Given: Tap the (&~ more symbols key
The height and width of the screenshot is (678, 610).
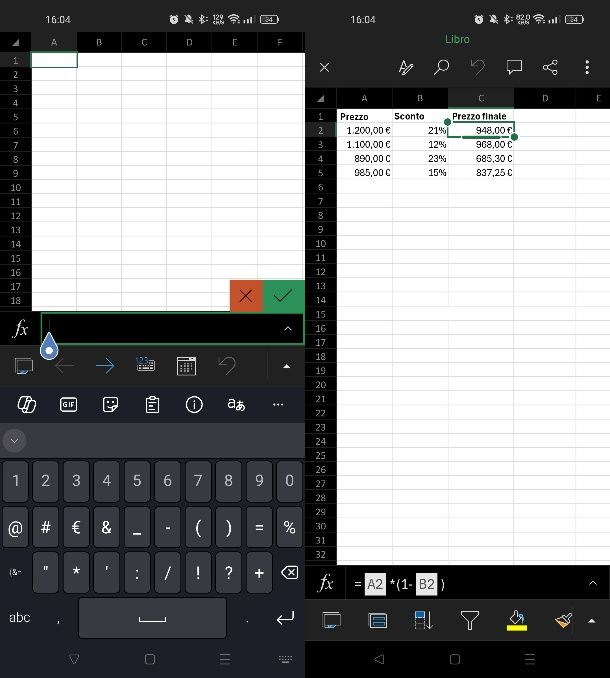Looking at the screenshot, I should coord(15,572).
